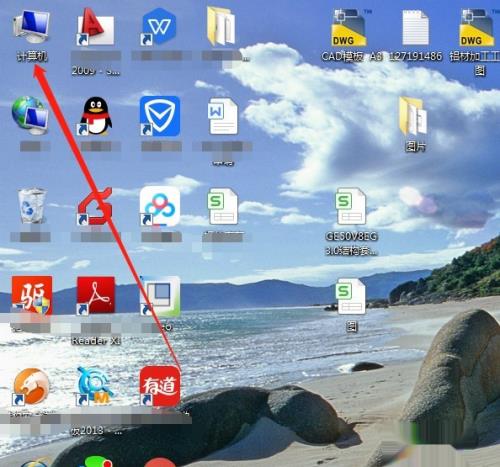
Task: Launch the red 驱 driver tool icon
Action: coord(32,295)
